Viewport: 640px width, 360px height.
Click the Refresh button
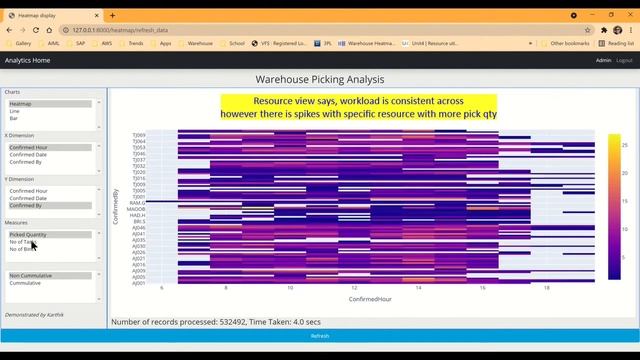[x=320, y=336]
